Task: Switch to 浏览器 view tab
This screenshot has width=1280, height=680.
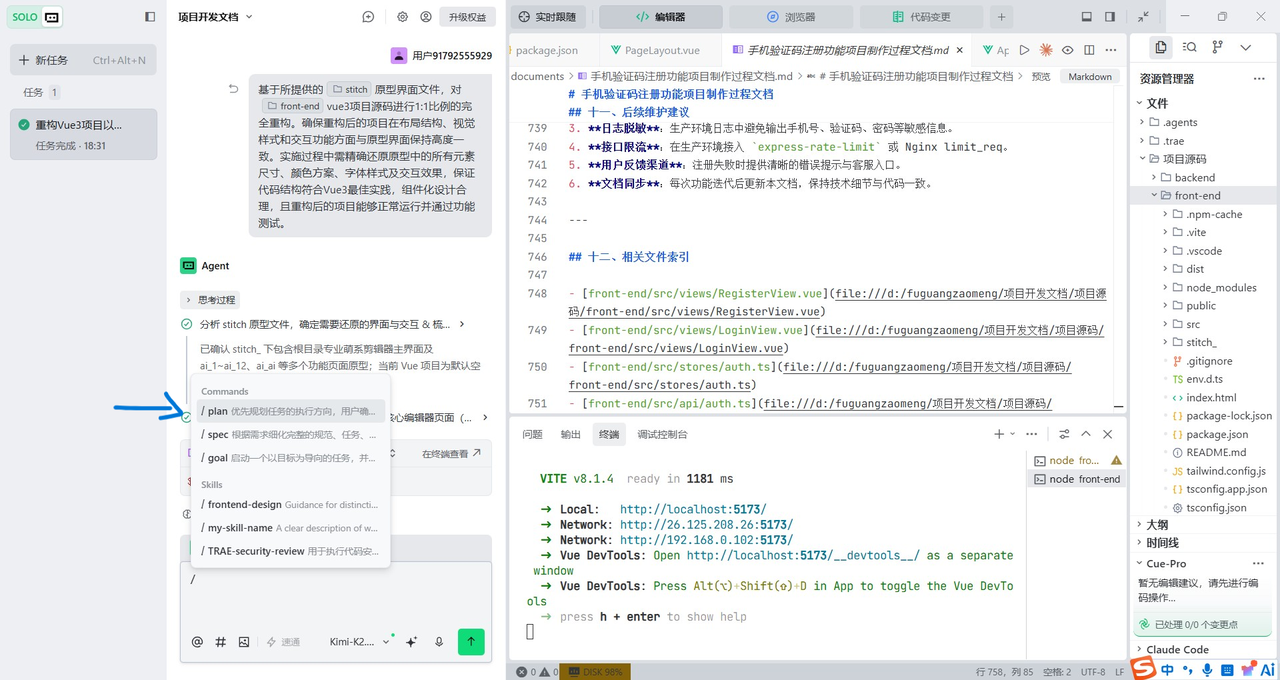Action: point(790,17)
